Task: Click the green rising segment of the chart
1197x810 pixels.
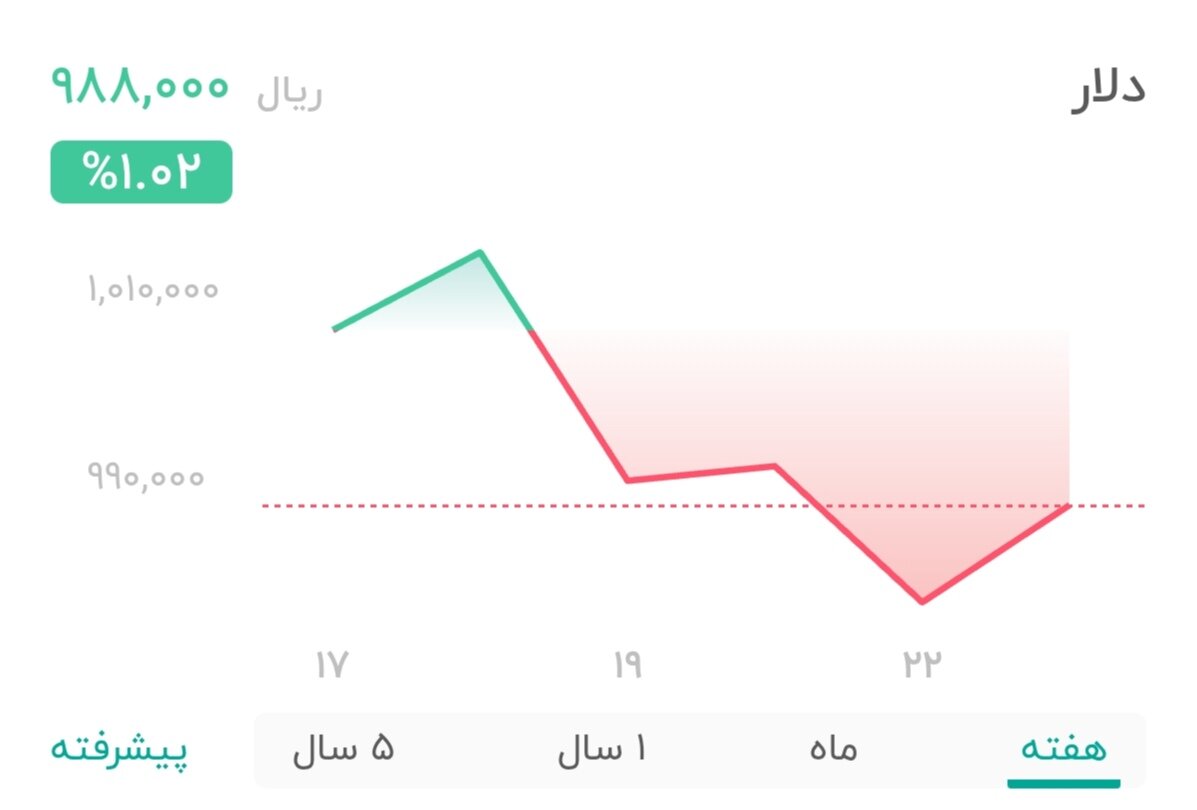Action: click(x=410, y=290)
